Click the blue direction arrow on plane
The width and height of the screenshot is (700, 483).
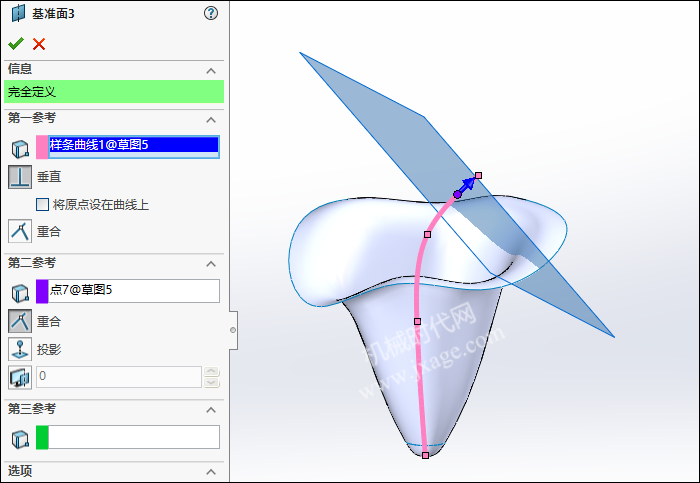point(467,184)
